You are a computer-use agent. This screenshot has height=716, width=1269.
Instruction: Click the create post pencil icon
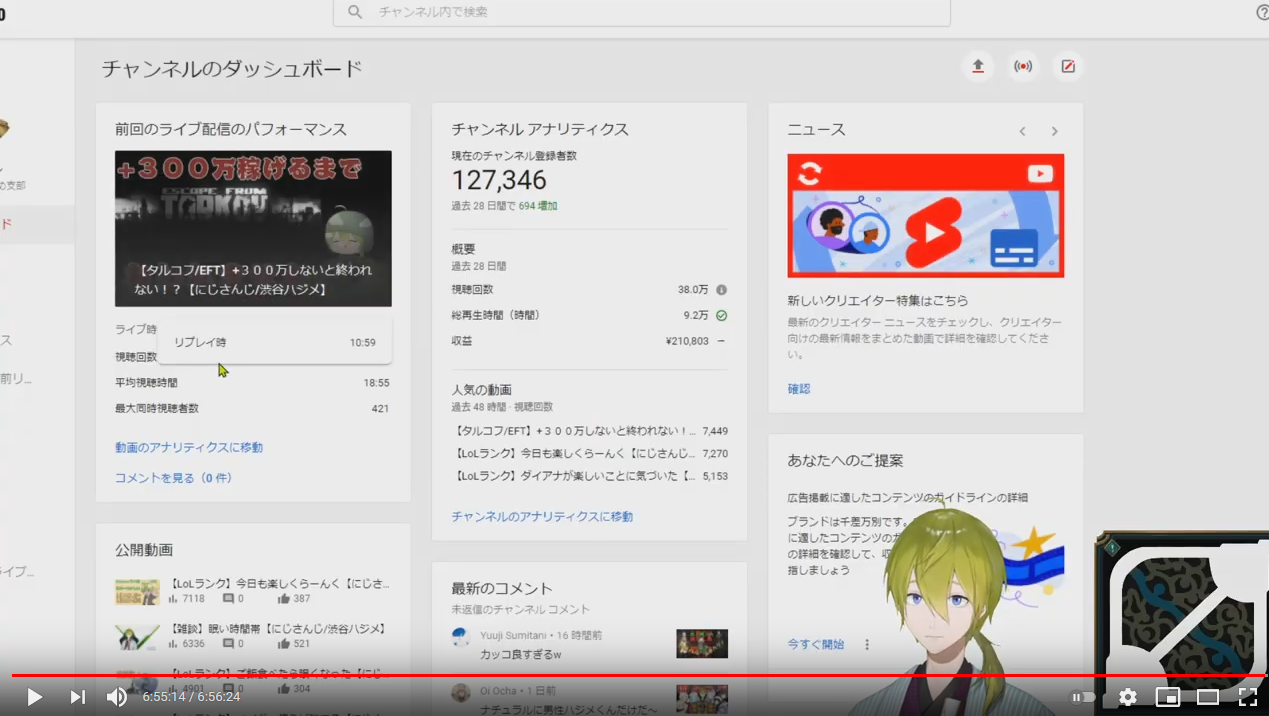click(1067, 66)
